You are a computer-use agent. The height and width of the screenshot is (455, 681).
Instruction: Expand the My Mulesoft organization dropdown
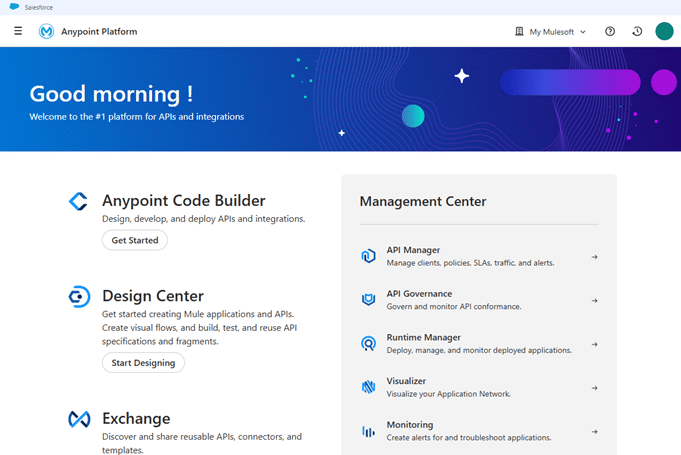pos(550,31)
